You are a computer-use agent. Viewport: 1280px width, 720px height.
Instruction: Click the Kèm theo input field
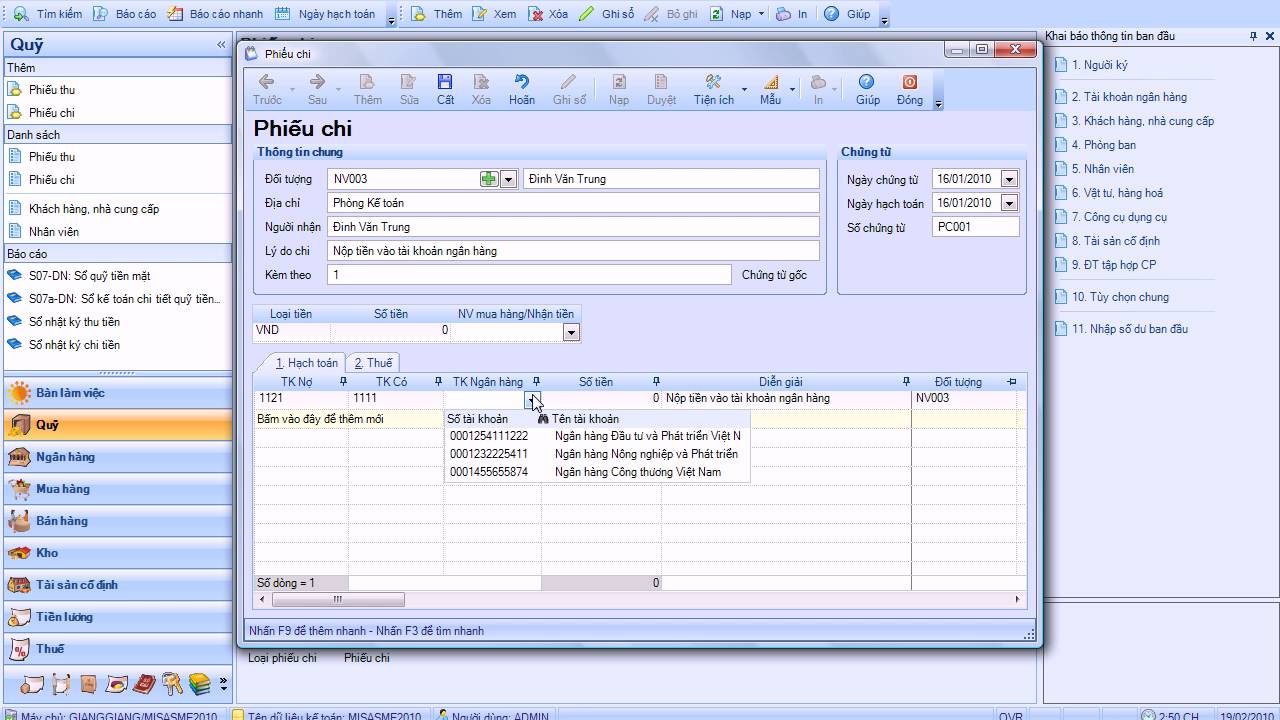529,275
